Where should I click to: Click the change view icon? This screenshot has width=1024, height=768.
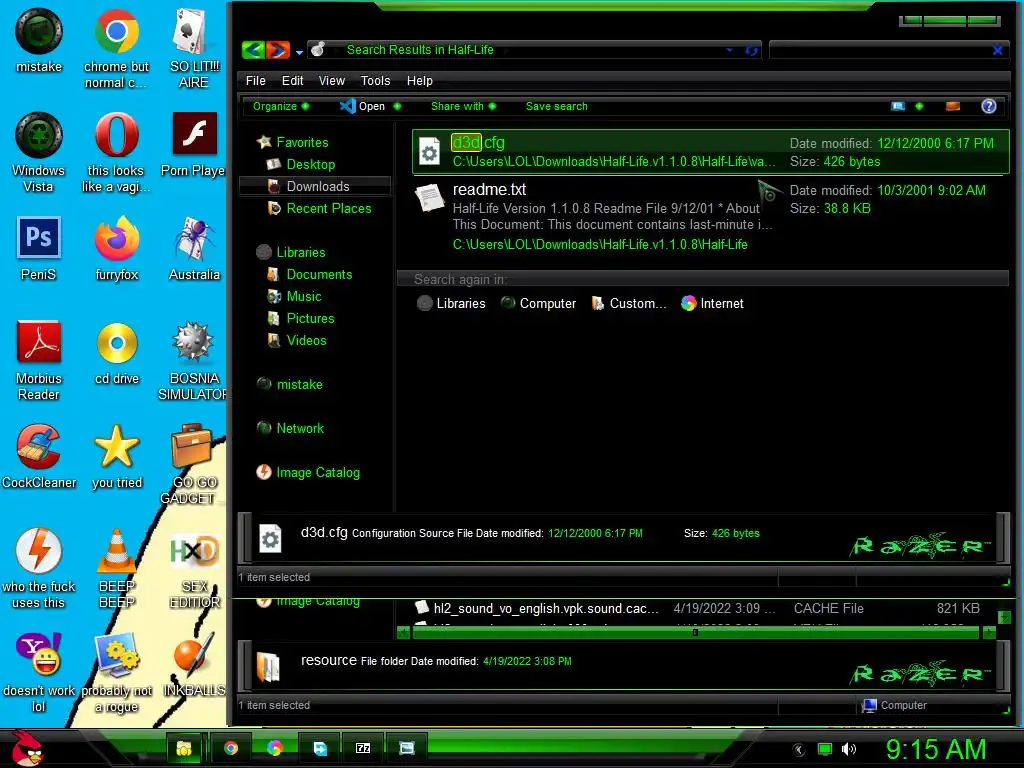(x=899, y=106)
